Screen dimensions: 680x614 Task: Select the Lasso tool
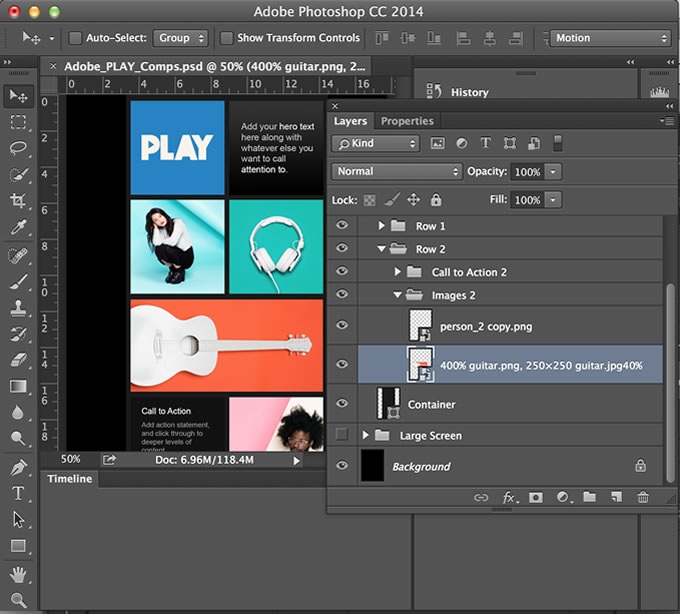18,148
